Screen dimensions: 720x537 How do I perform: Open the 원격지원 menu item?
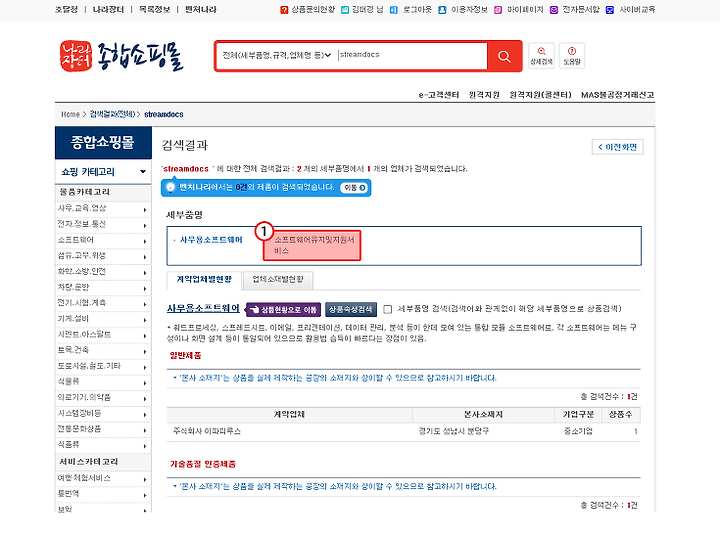(484, 95)
